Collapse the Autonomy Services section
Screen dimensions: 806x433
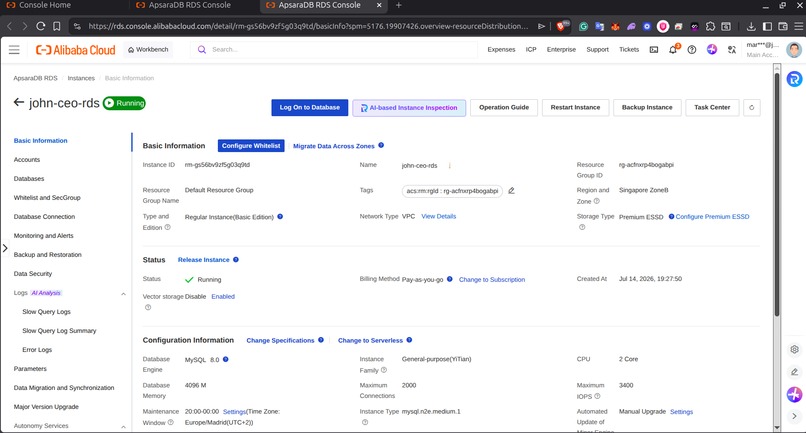(123, 426)
